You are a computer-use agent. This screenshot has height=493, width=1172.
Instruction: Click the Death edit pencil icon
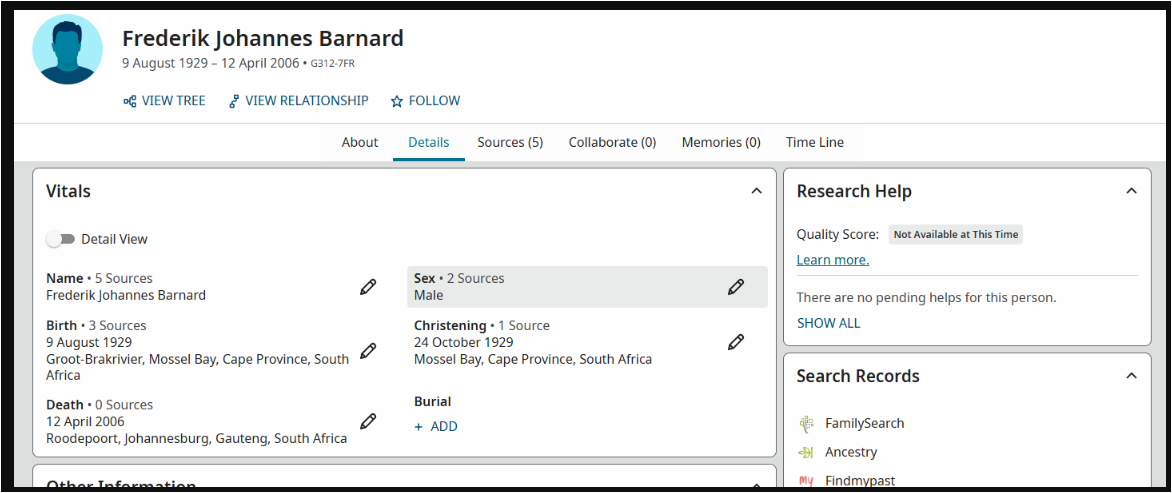click(368, 421)
